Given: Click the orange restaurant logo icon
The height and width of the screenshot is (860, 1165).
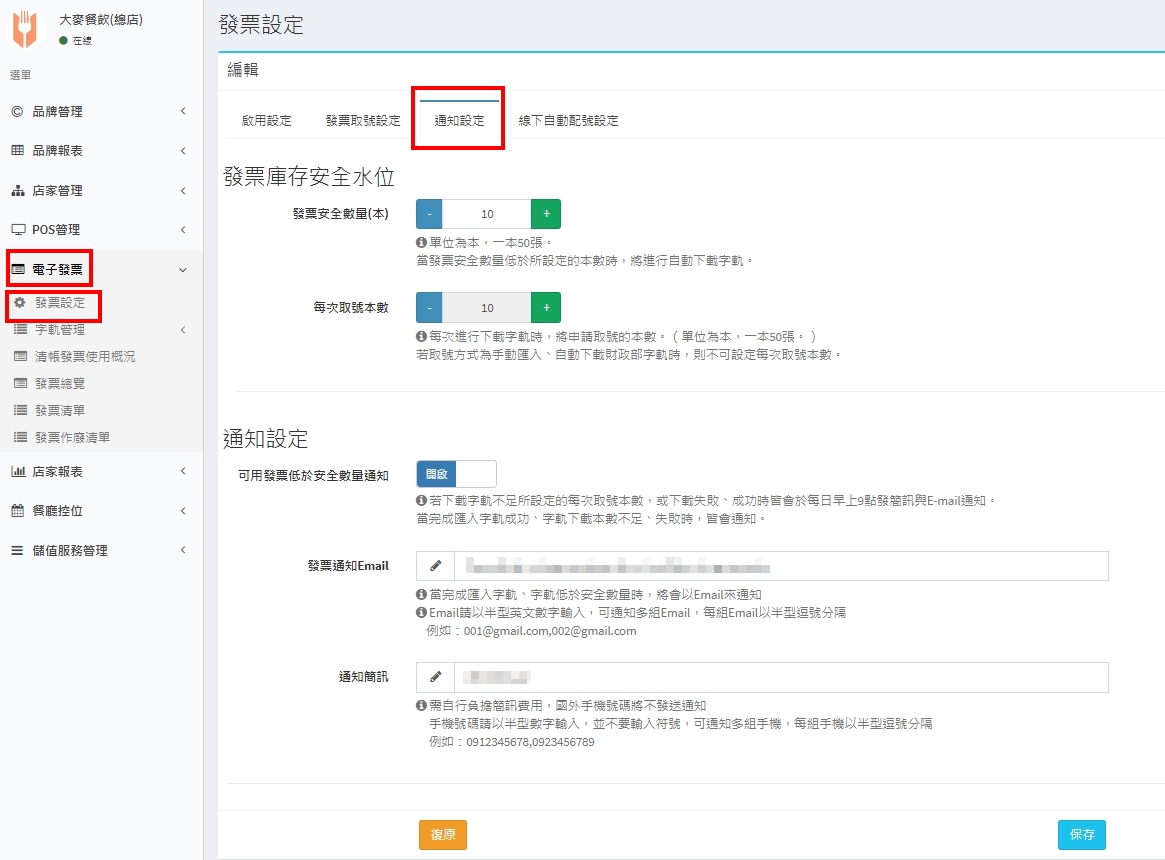Looking at the screenshot, I should coord(24,30).
